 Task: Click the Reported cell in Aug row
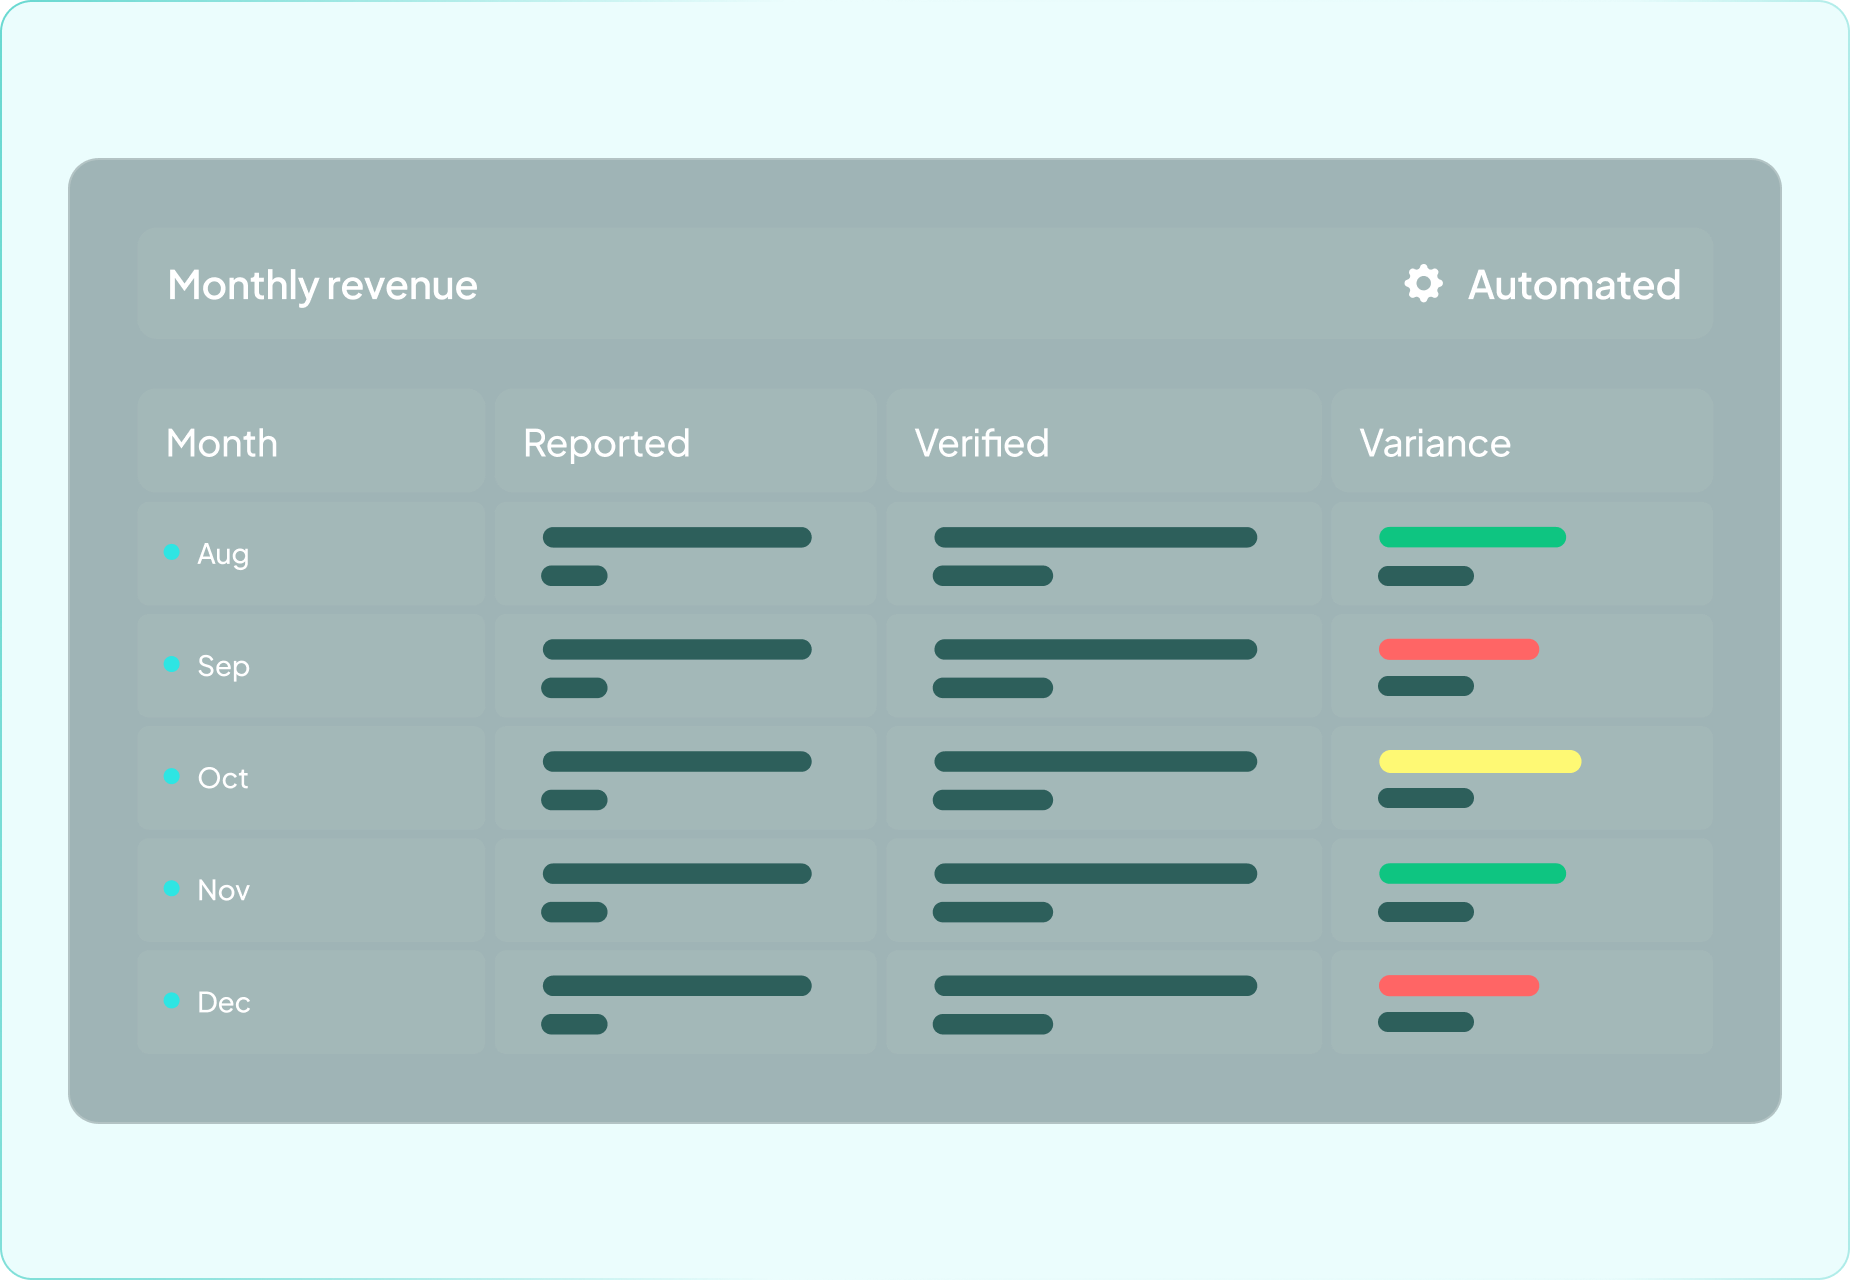point(685,554)
